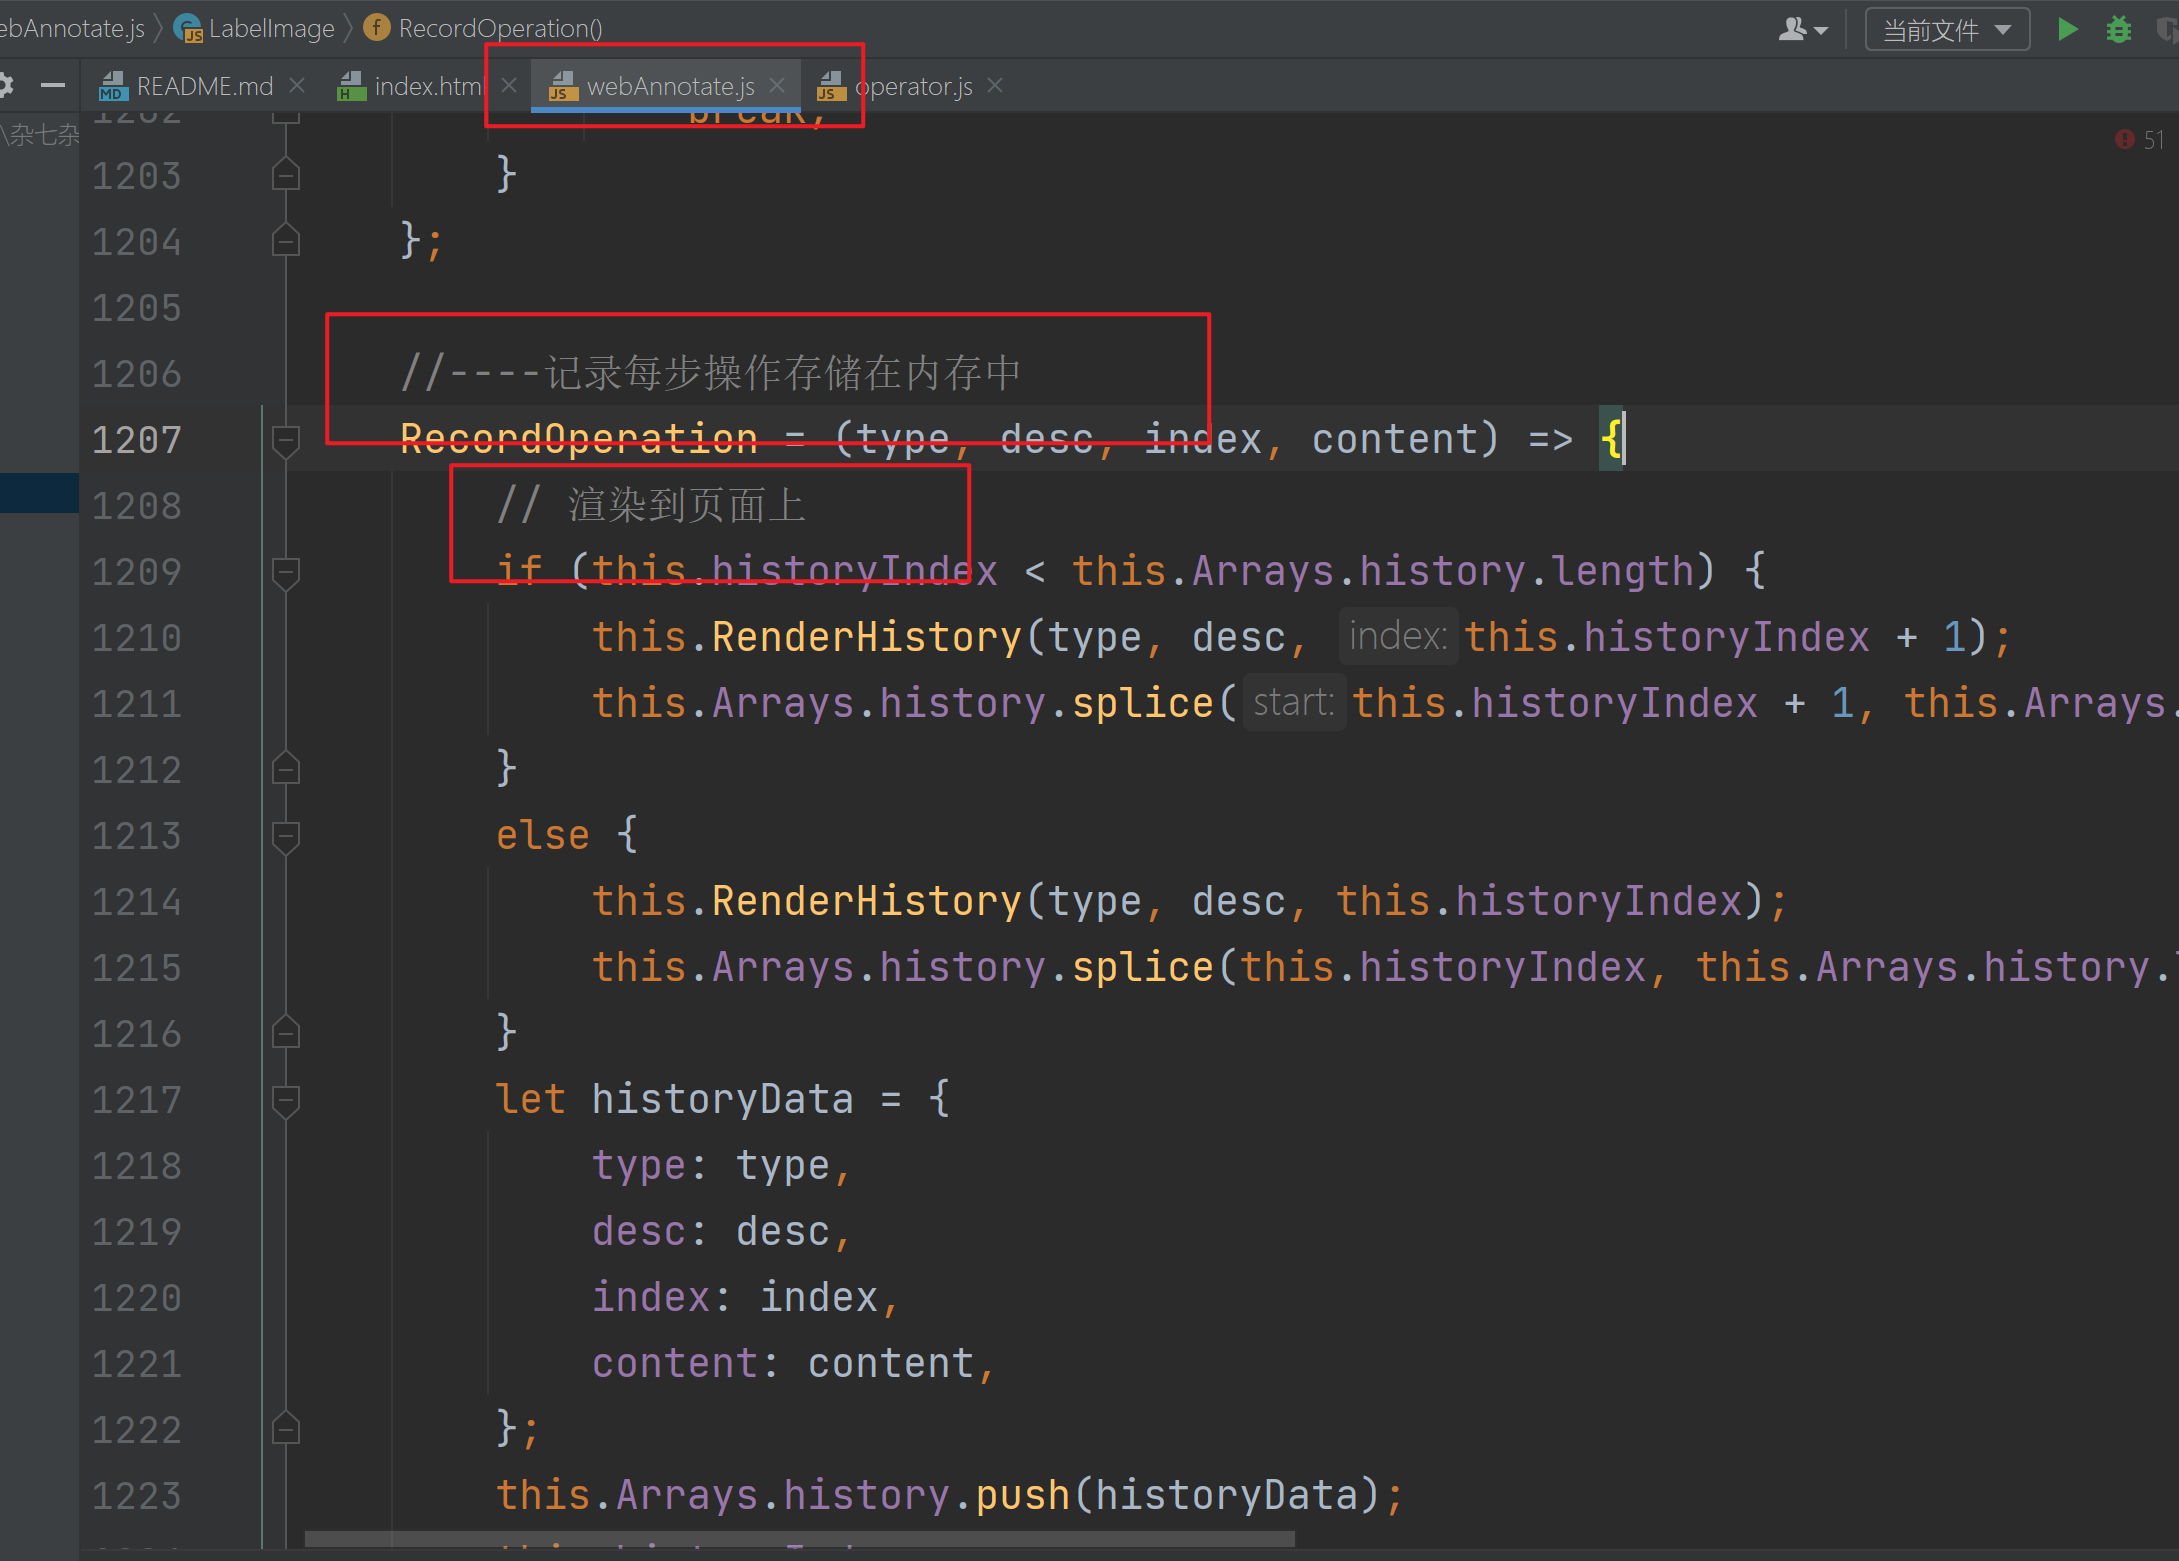This screenshot has width=2179, height=1561.
Task: Open the project panel settings gear
Action: click(x=6, y=86)
